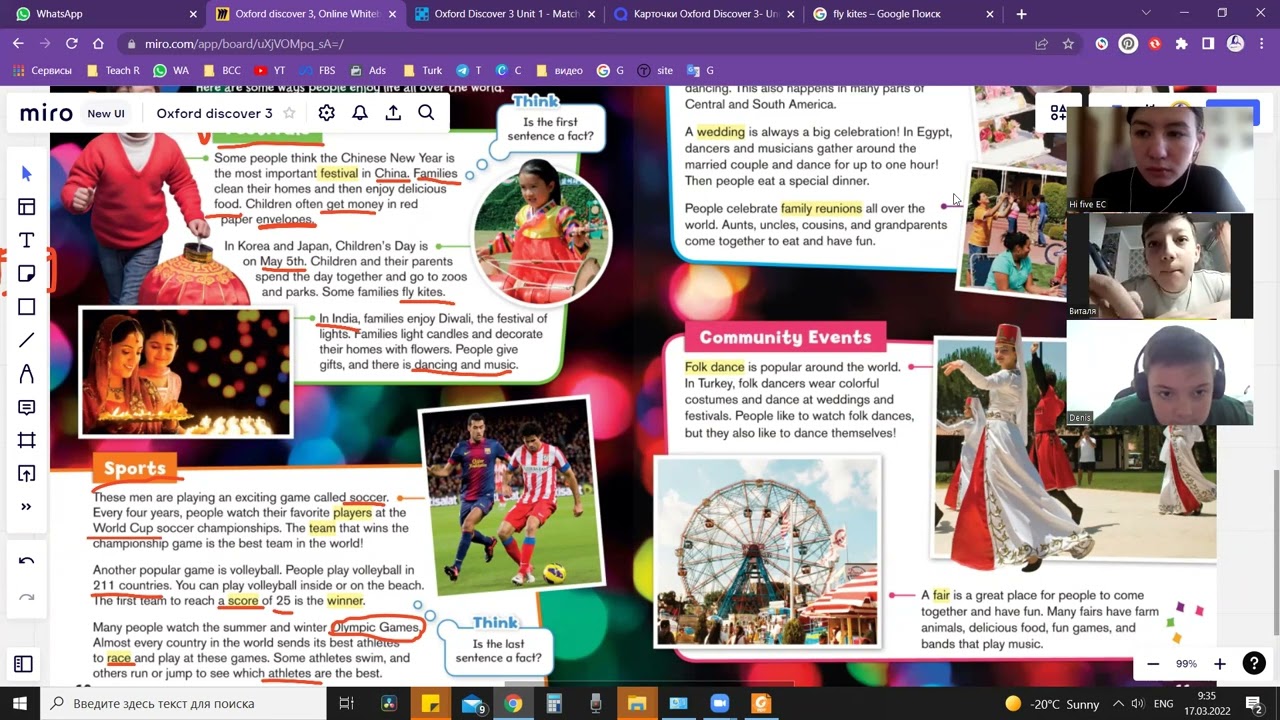Click the 99% zoom level
1280x720 pixels.
tap(1186, 664)
